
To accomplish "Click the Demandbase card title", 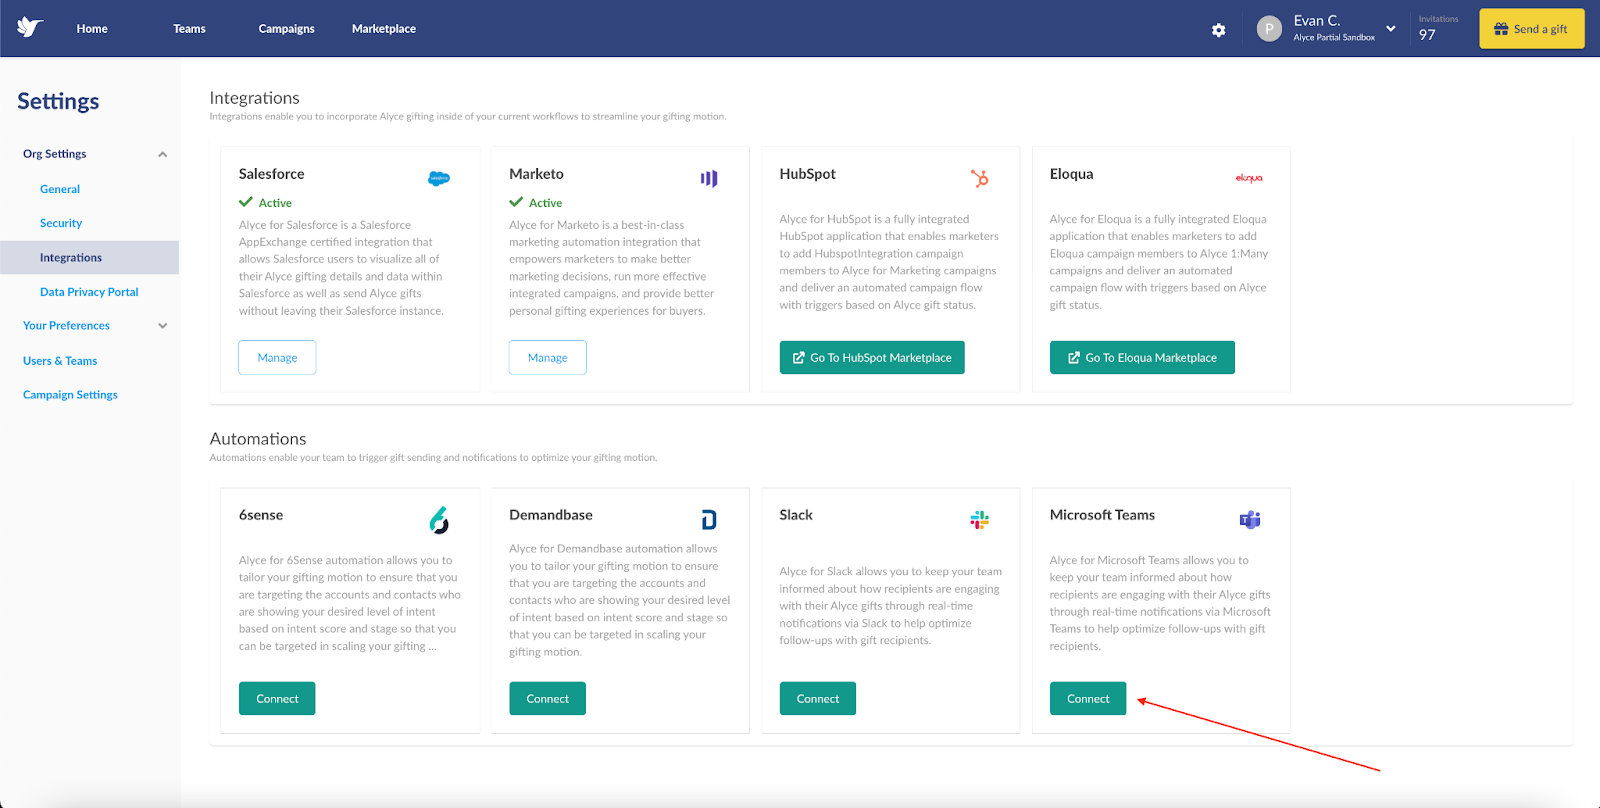I will (x=551, y=515).
